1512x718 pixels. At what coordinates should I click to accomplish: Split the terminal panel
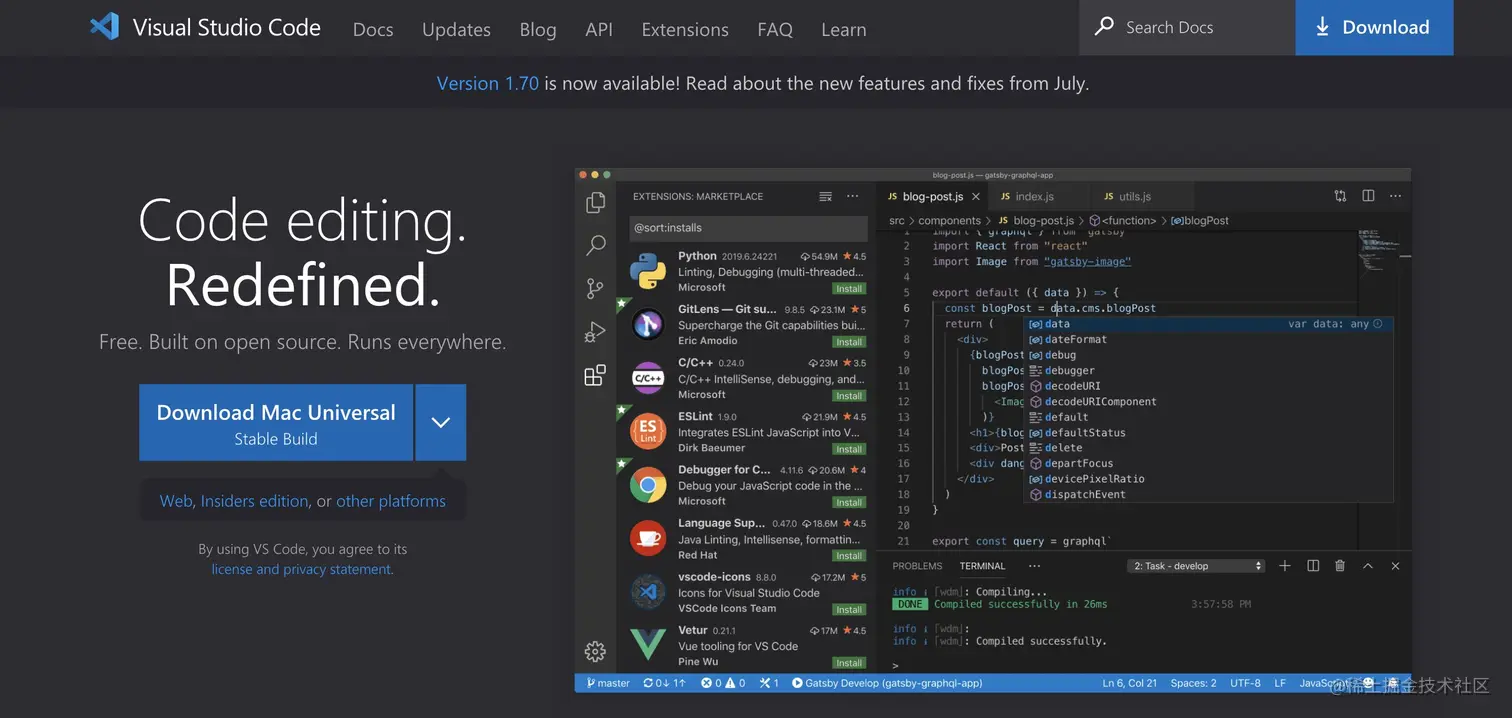tap(1313, 566)
